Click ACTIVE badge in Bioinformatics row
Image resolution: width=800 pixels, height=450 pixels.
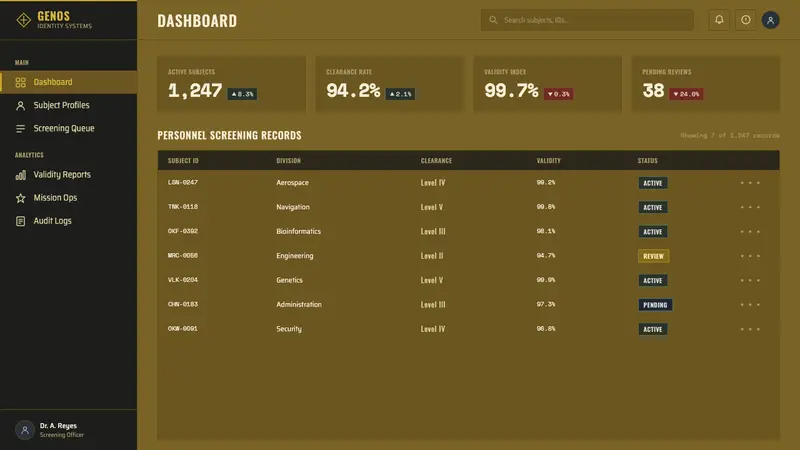(653, 232)
